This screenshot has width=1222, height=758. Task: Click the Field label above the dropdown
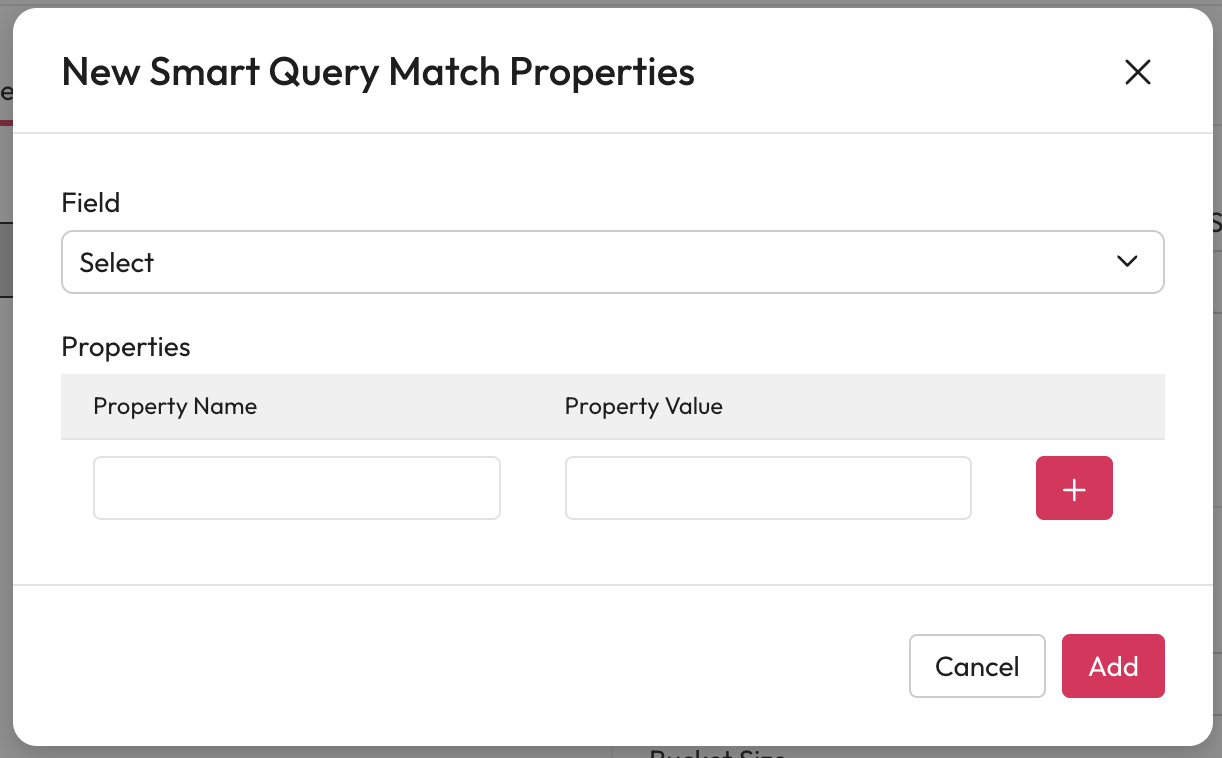pyautogui.click(x=91, y=203)
